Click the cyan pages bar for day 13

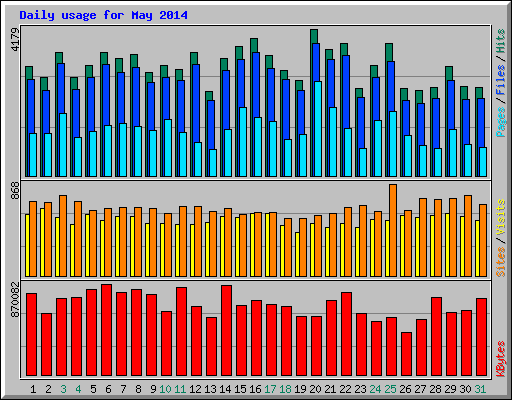213,163
